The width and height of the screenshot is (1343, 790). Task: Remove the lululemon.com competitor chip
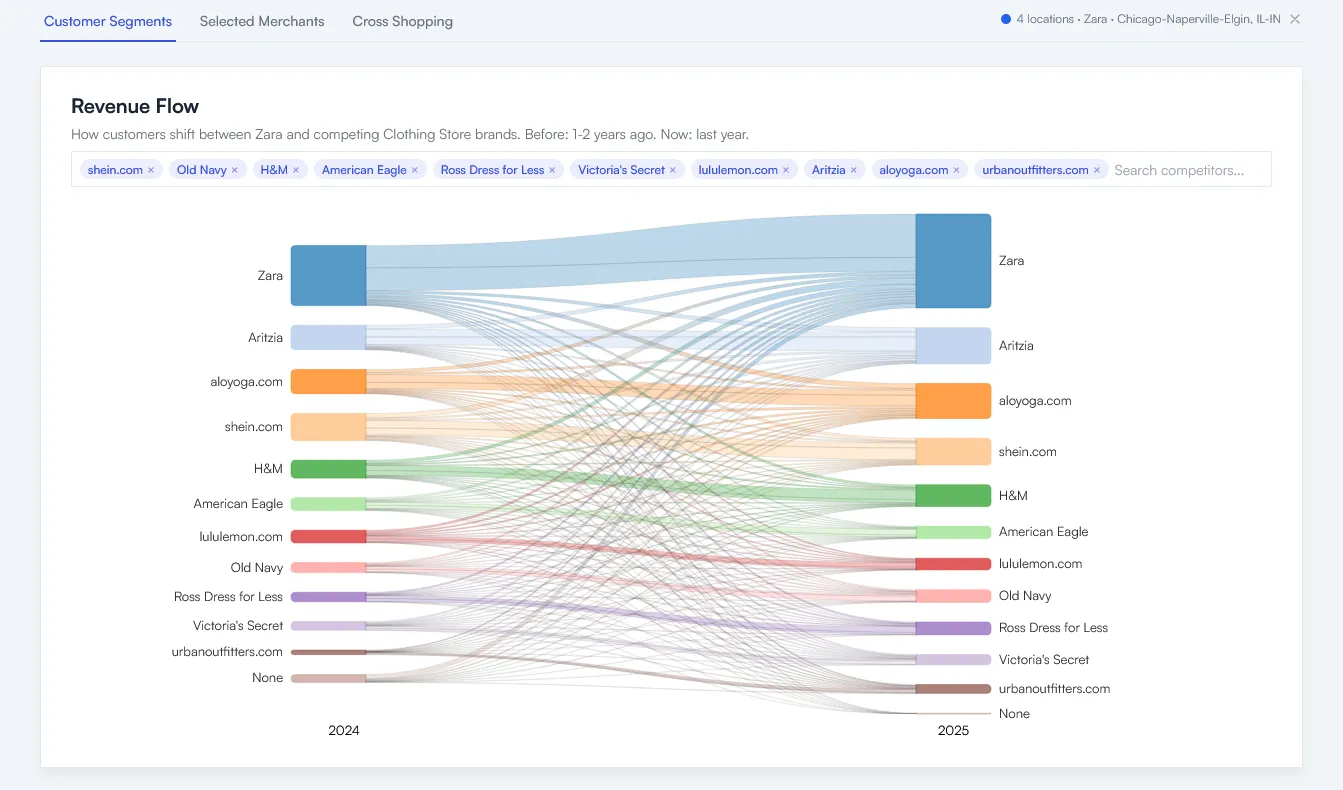coord(786,170)
